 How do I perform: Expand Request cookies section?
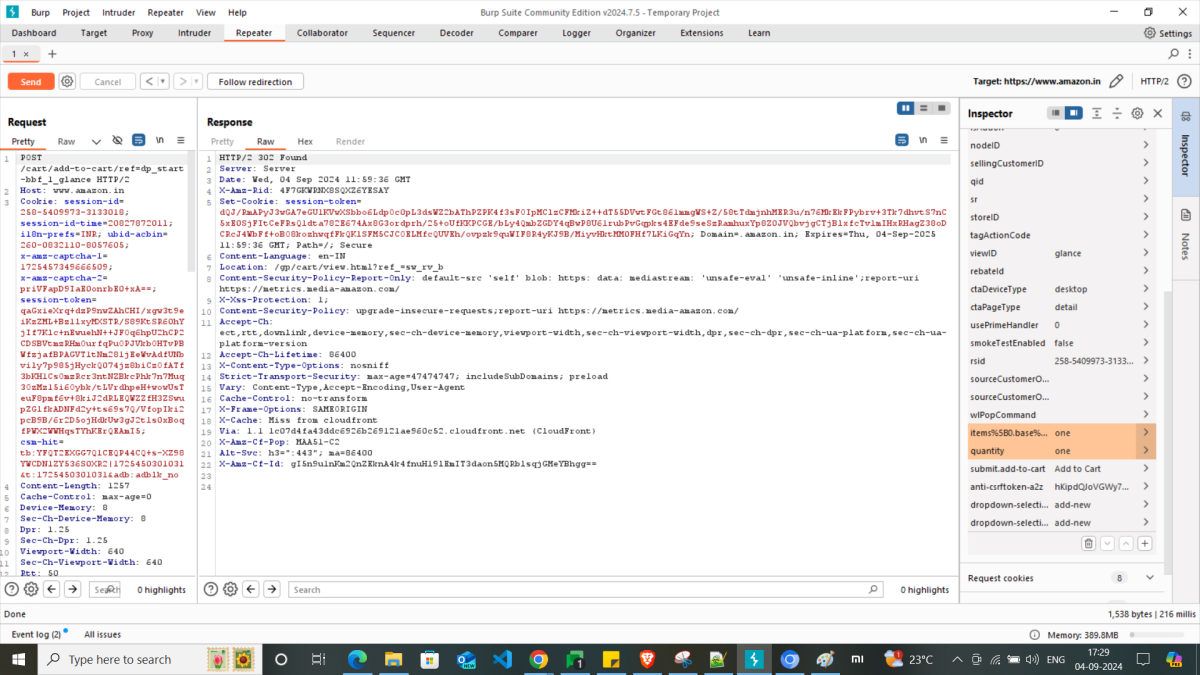(x=1149, y=578)
